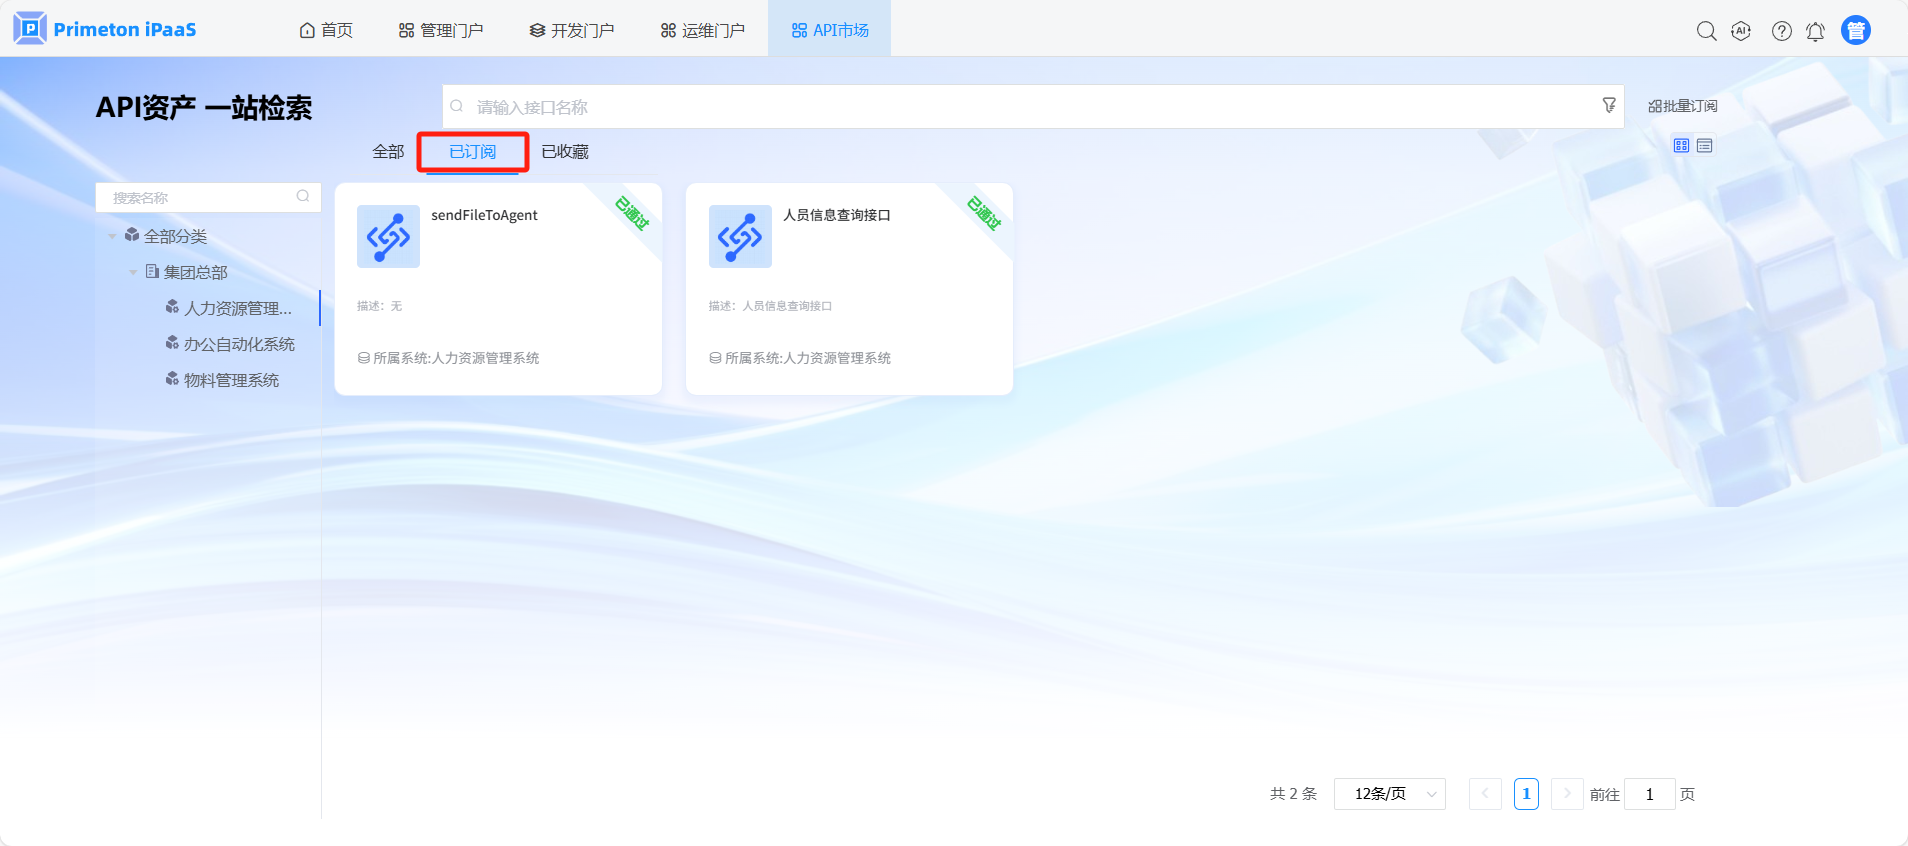The width and height of the screenshot is (1908, 846).
Task: Open the AI assistant icon
Action: click(1741, 31)
